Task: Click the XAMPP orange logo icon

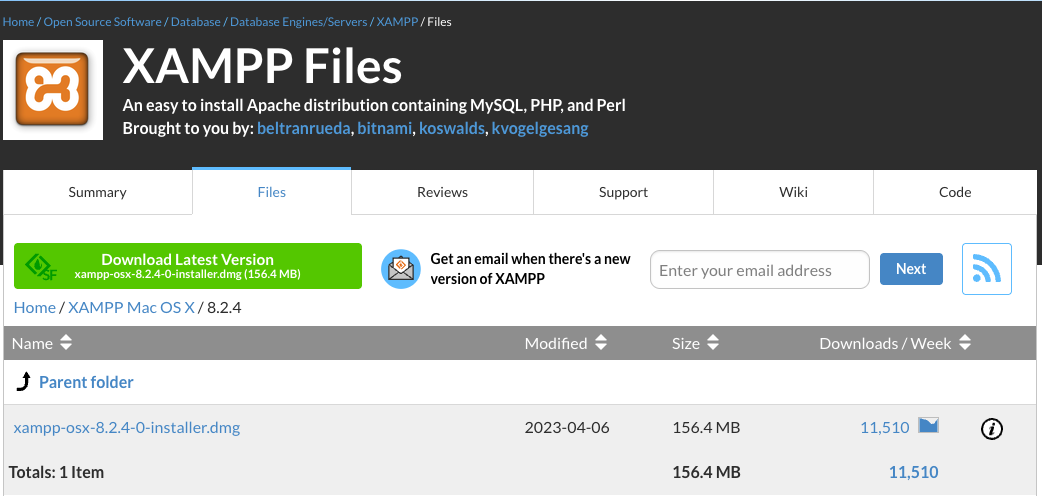Action: 53,90
